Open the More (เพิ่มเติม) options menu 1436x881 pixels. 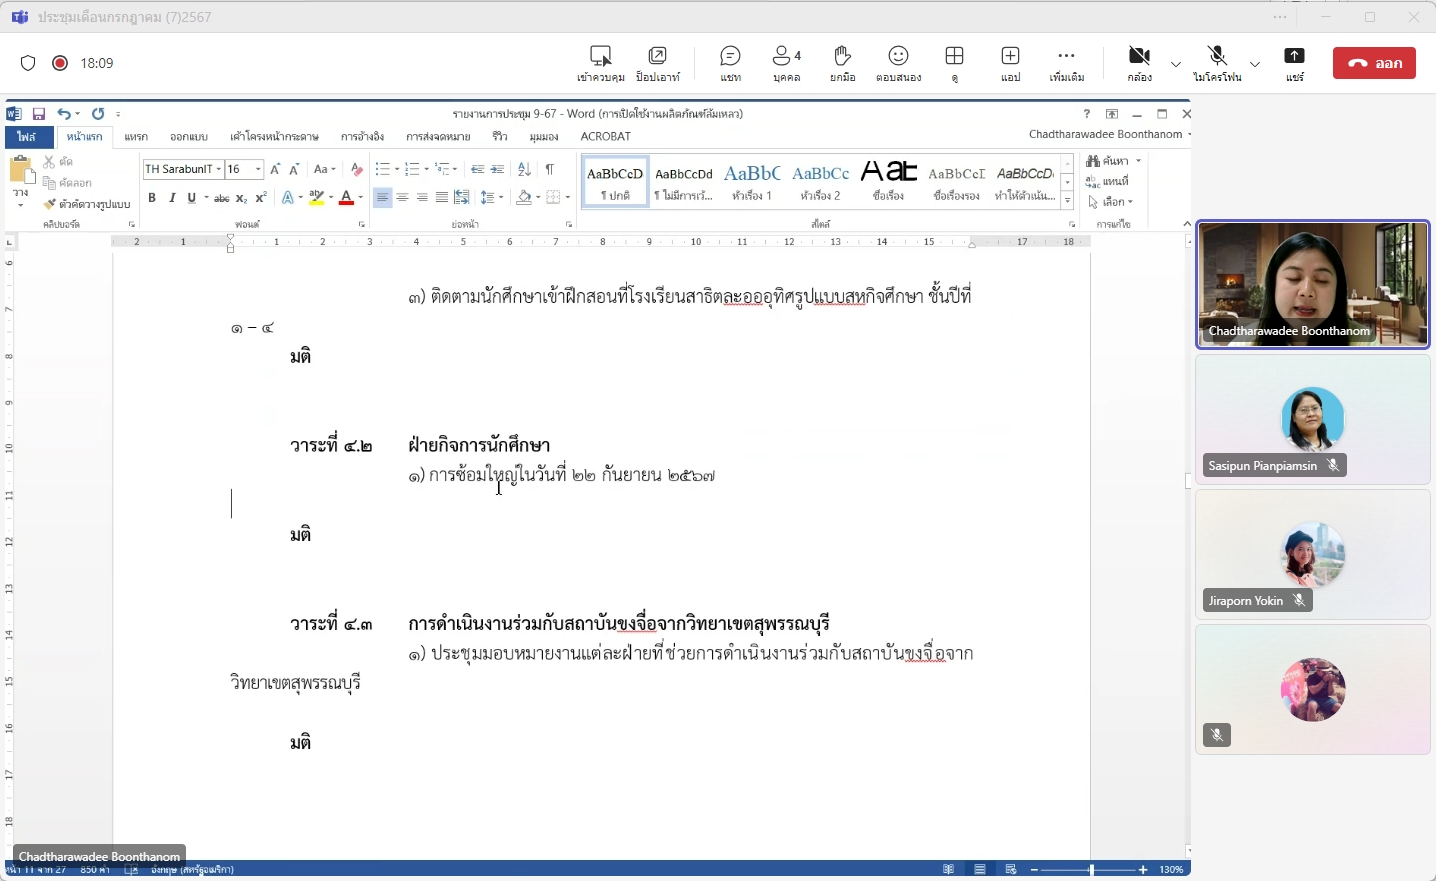tap(1067, 63)
